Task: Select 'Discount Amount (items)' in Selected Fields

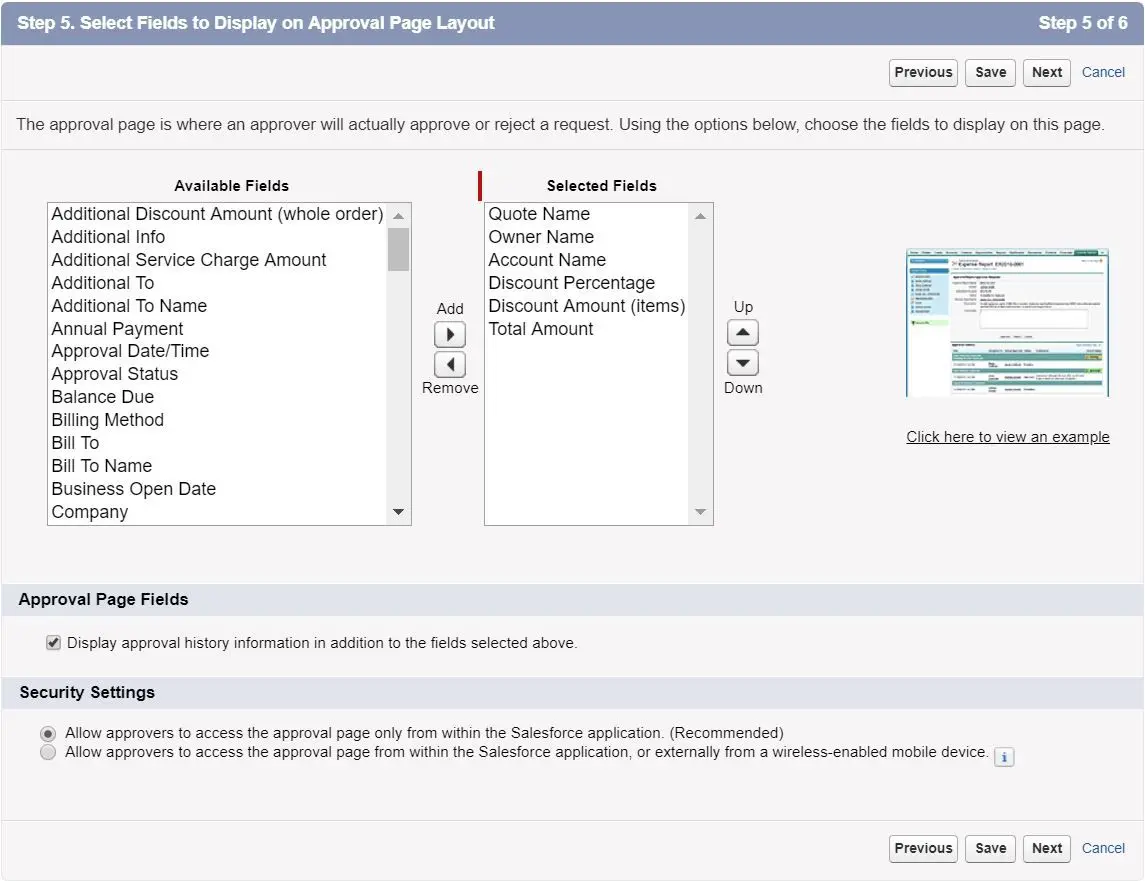Action: tap(587, 306)
